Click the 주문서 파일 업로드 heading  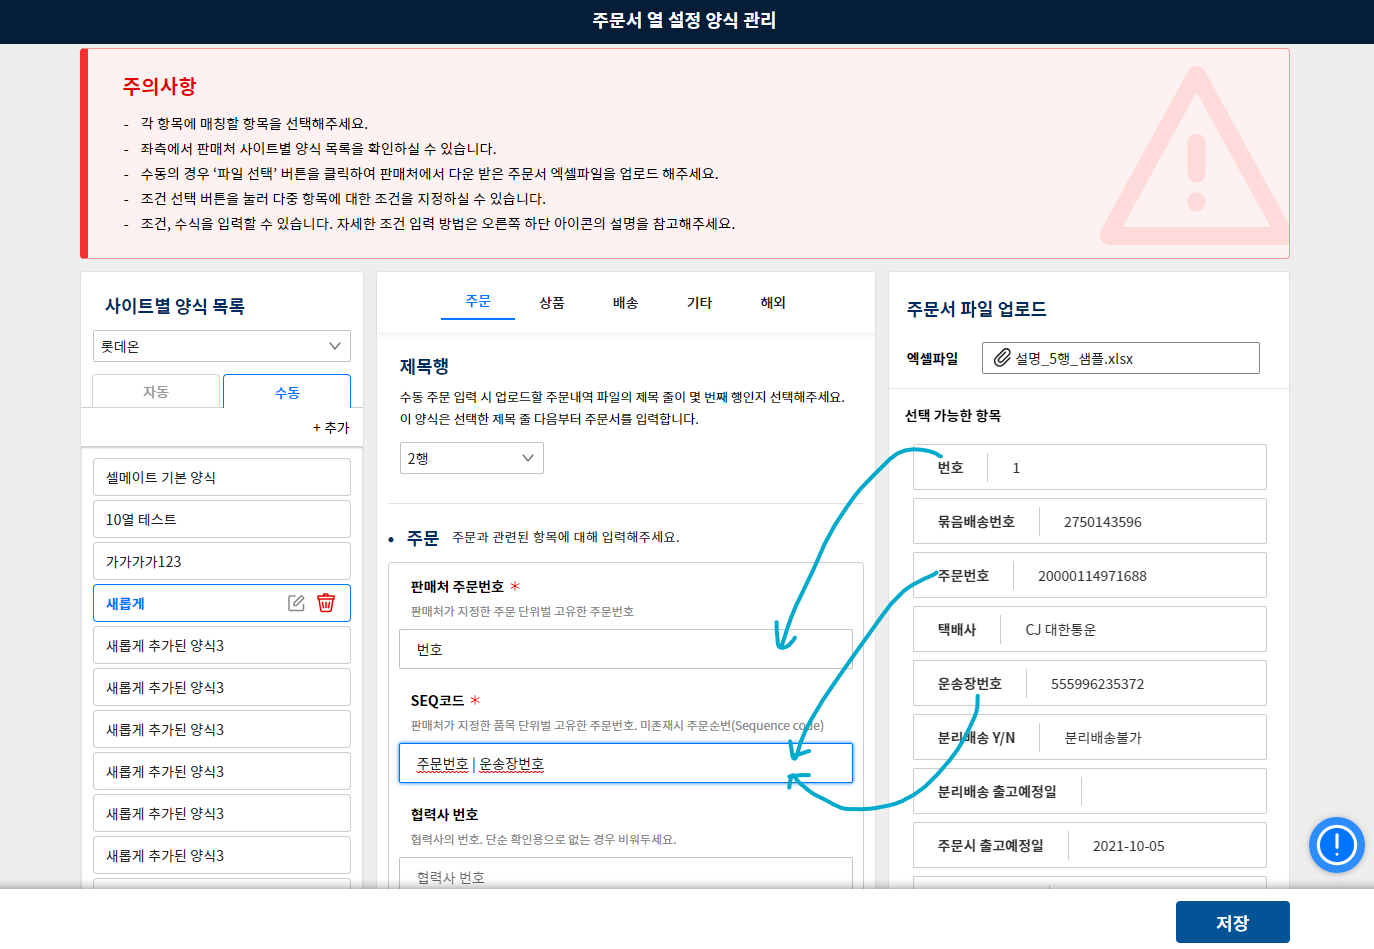(x=976, y=309)
